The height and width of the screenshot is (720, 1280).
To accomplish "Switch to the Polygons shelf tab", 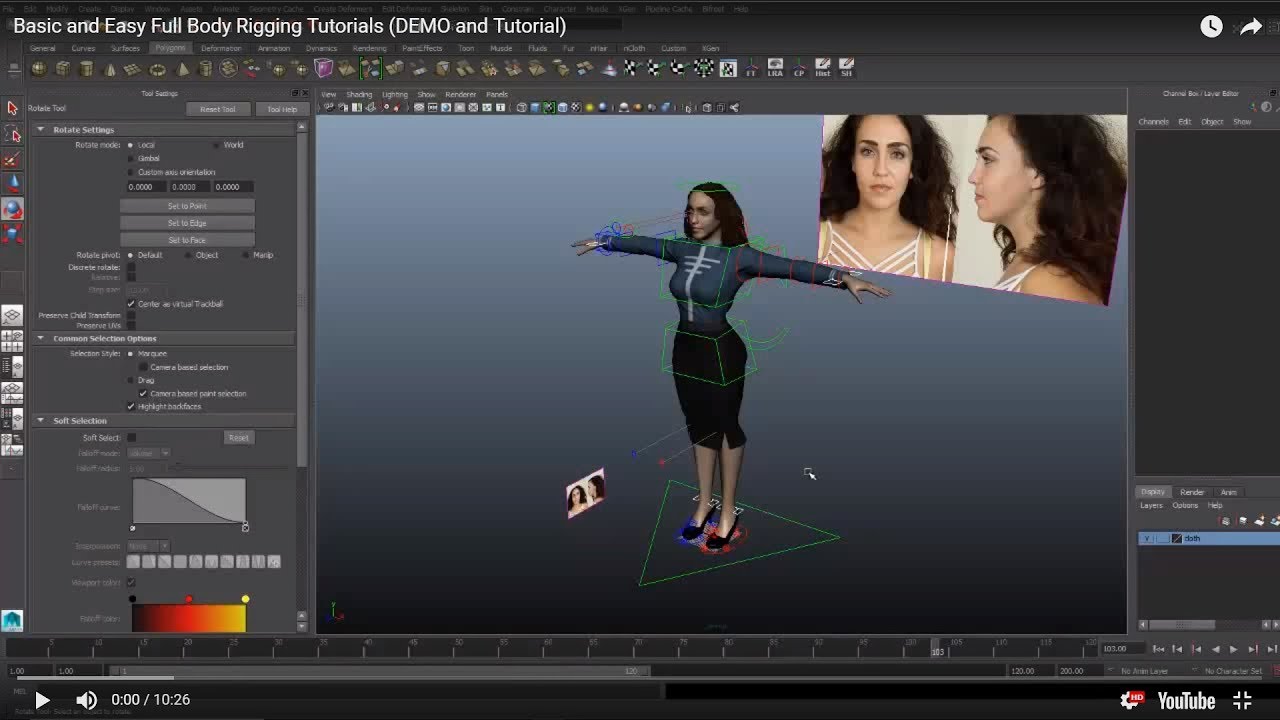I will (170, 48).
